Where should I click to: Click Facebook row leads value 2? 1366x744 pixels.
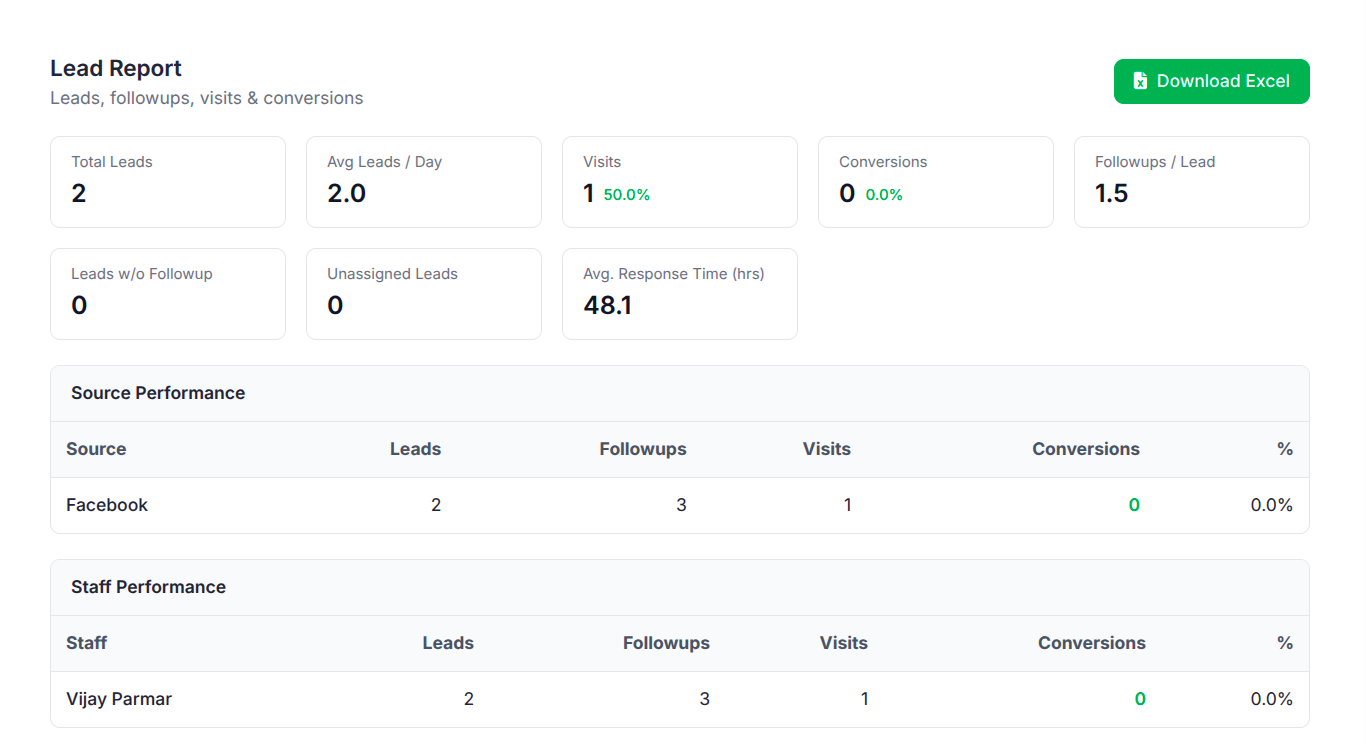tap(436, 505)
